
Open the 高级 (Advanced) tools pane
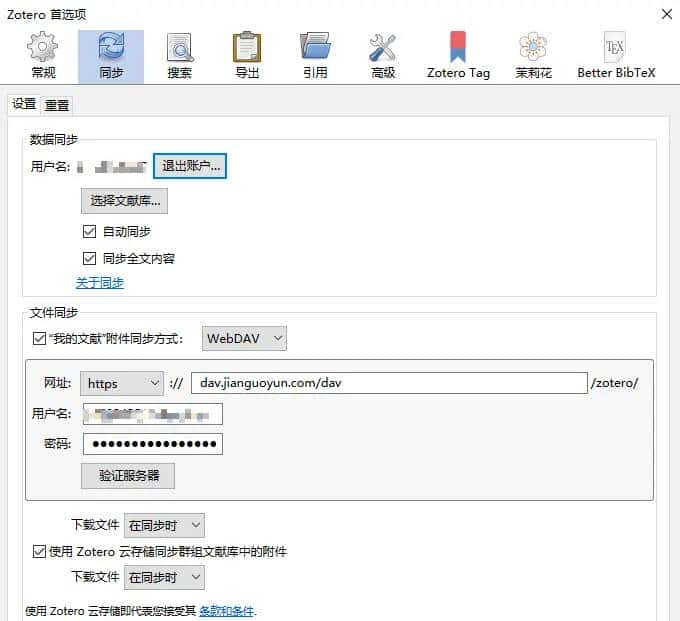[x=383, y=56]
